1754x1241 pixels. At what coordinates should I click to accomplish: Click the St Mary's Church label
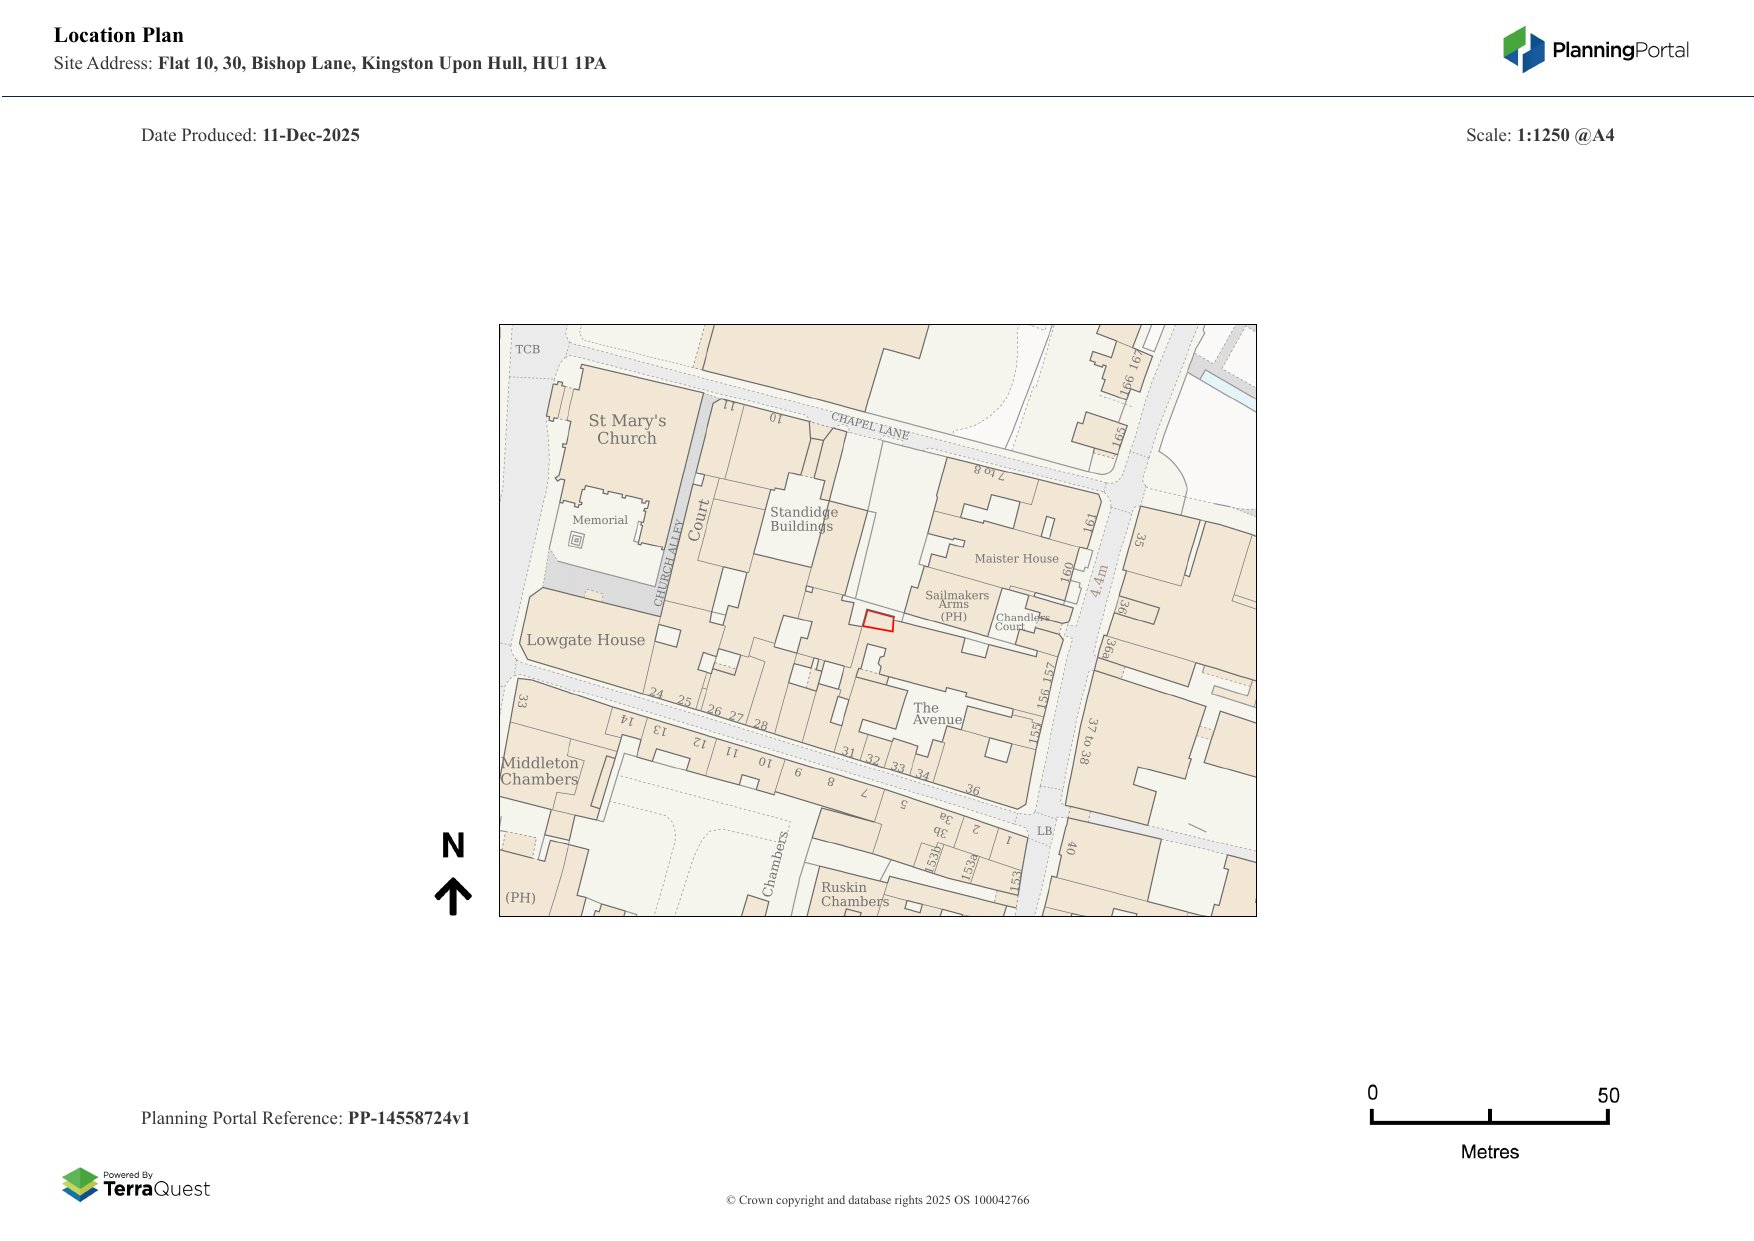coord(627,429)
